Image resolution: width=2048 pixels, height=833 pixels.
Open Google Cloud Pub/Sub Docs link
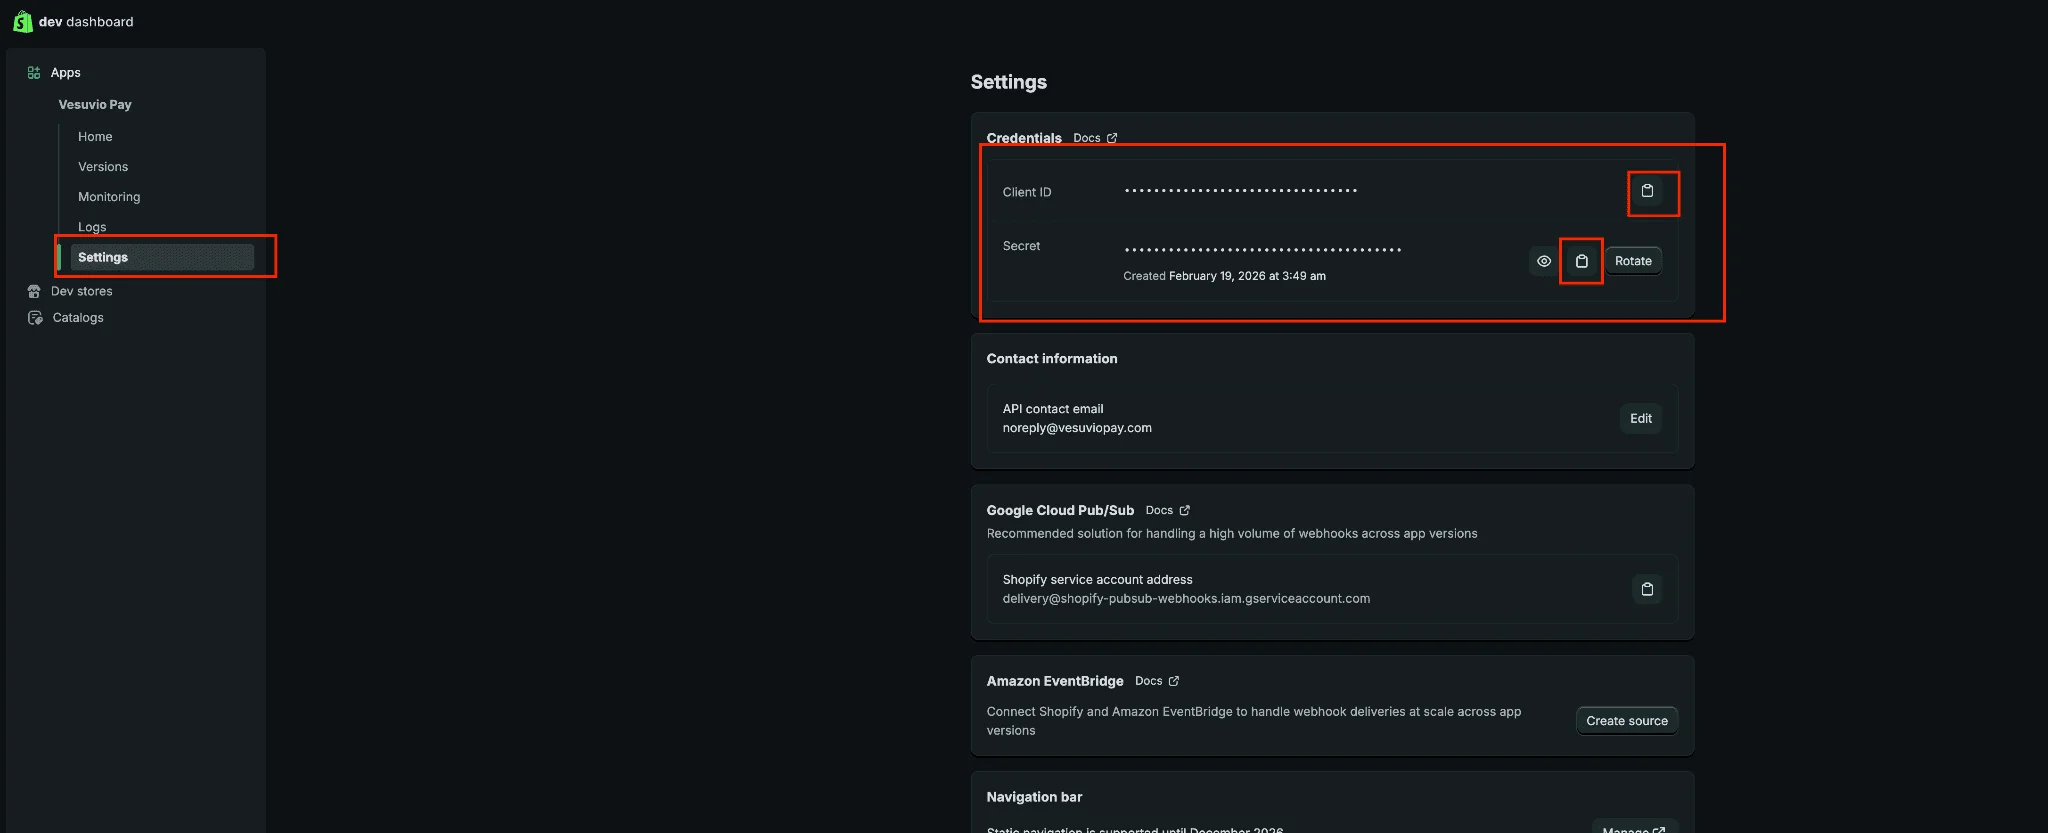point(1167,510)
